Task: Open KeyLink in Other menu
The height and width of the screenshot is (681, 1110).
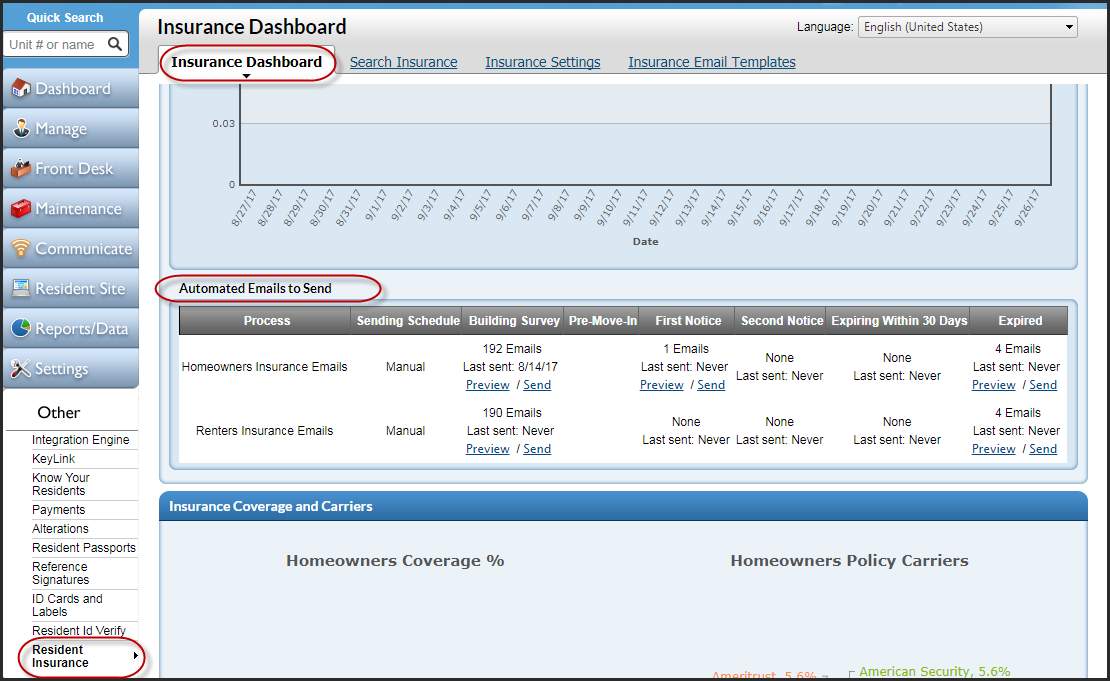Action: [53, 459]
